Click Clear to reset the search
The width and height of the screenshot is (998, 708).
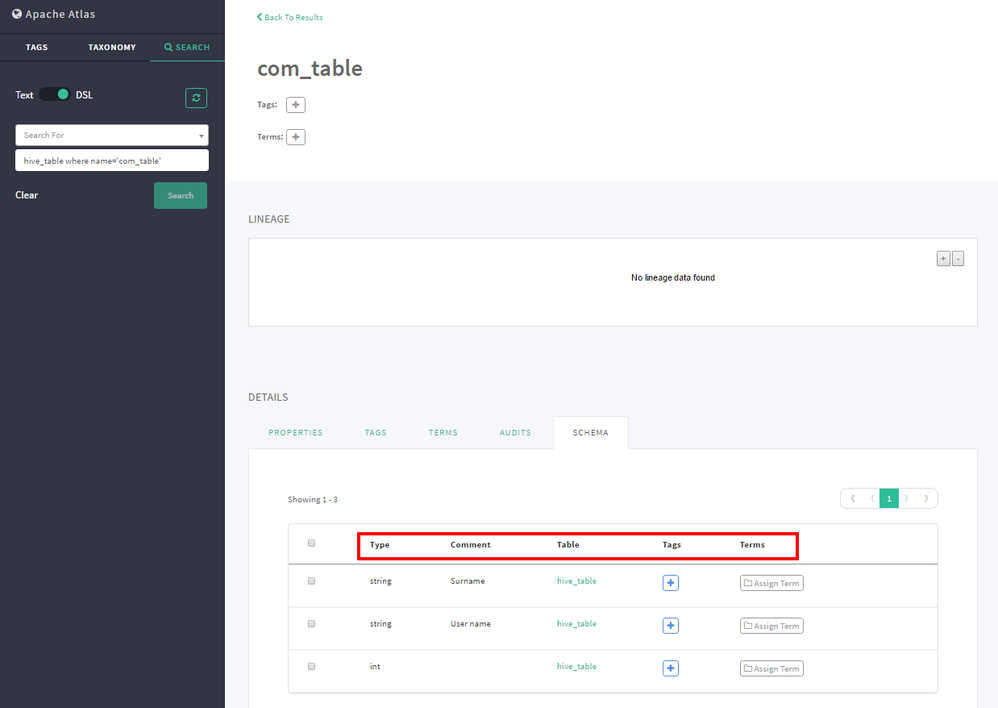pos(27,195)
